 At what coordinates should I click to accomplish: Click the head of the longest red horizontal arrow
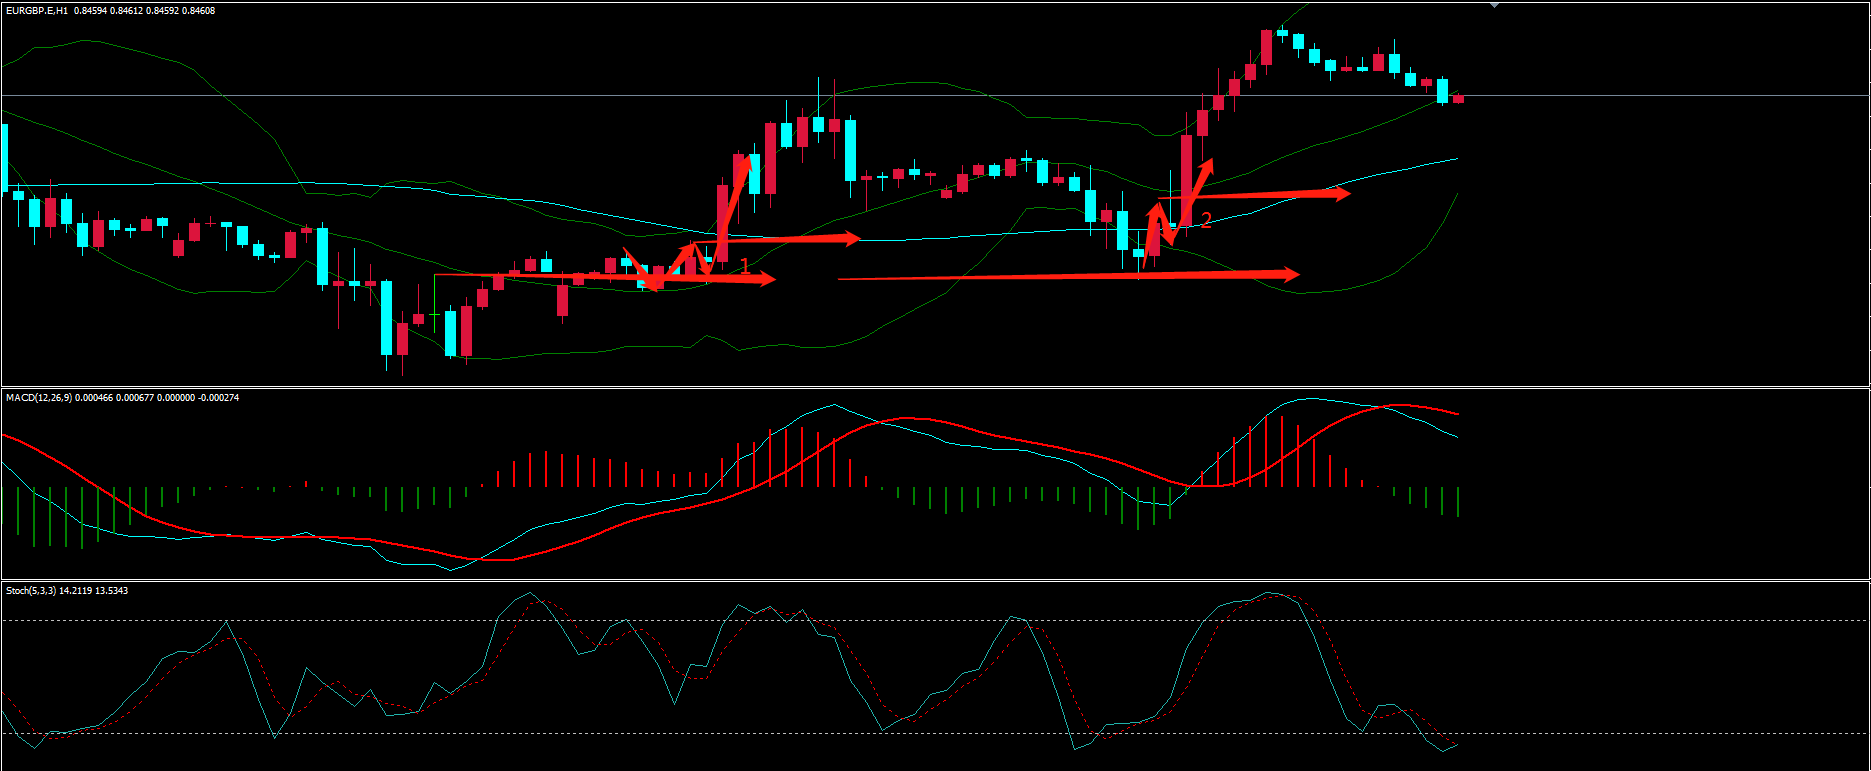pyautogui.click(x=1291, y=273)
